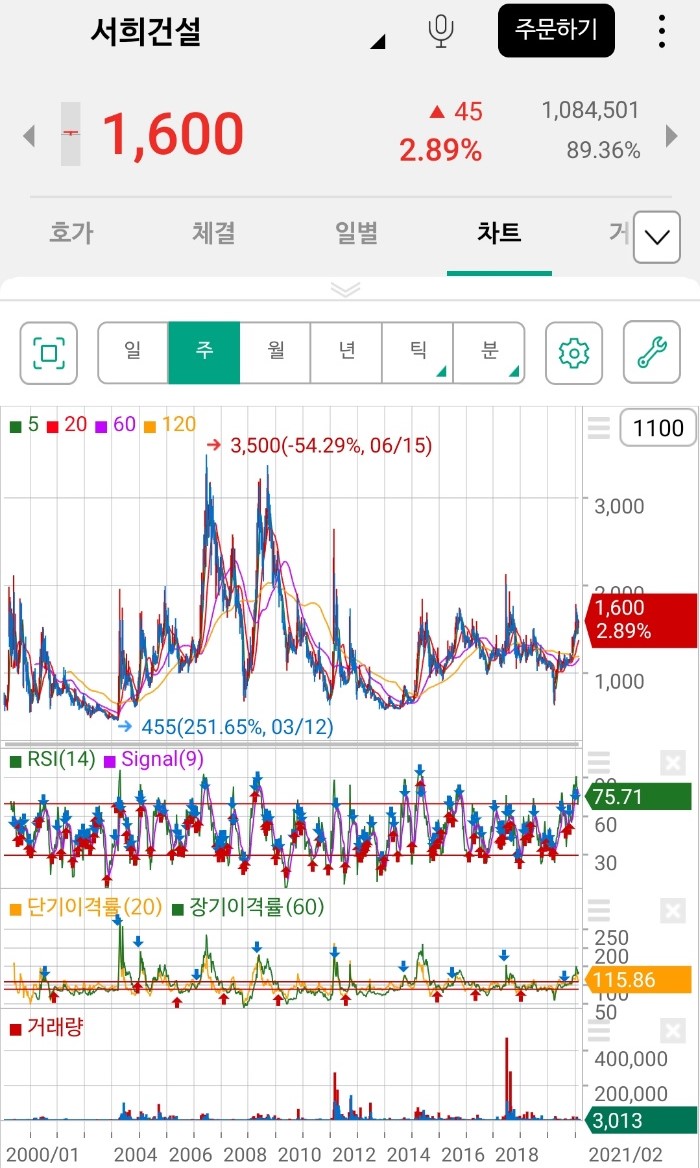Open 거래량 panel hamburger menu
The height and width of the screenshot is (1168, 700).
pos(599,1031)
